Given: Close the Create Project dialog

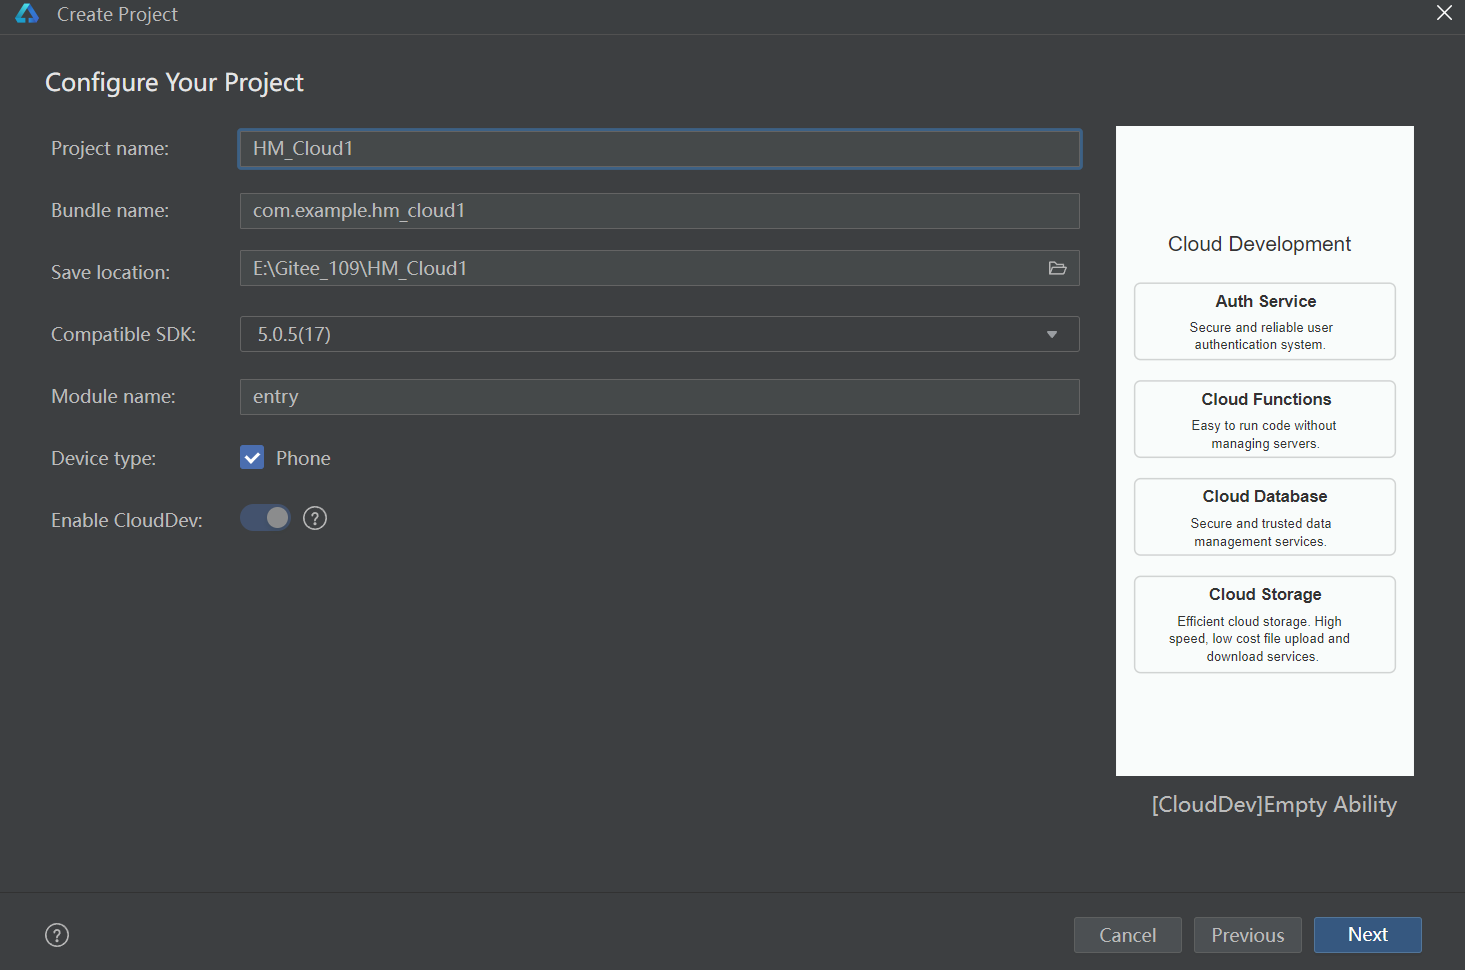Looking at the screenshot, I should click(x=1444, y=13).
